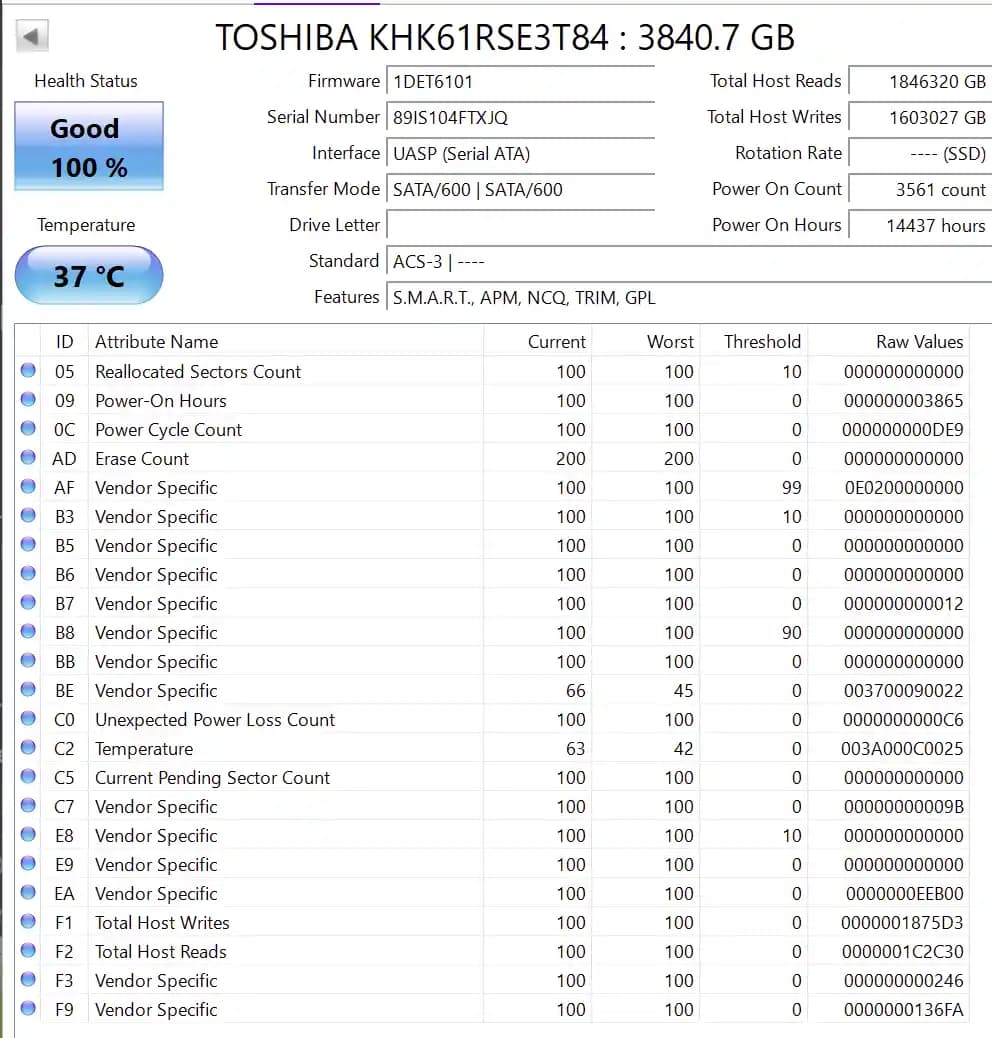Click the Good 100% health status button

88,146
